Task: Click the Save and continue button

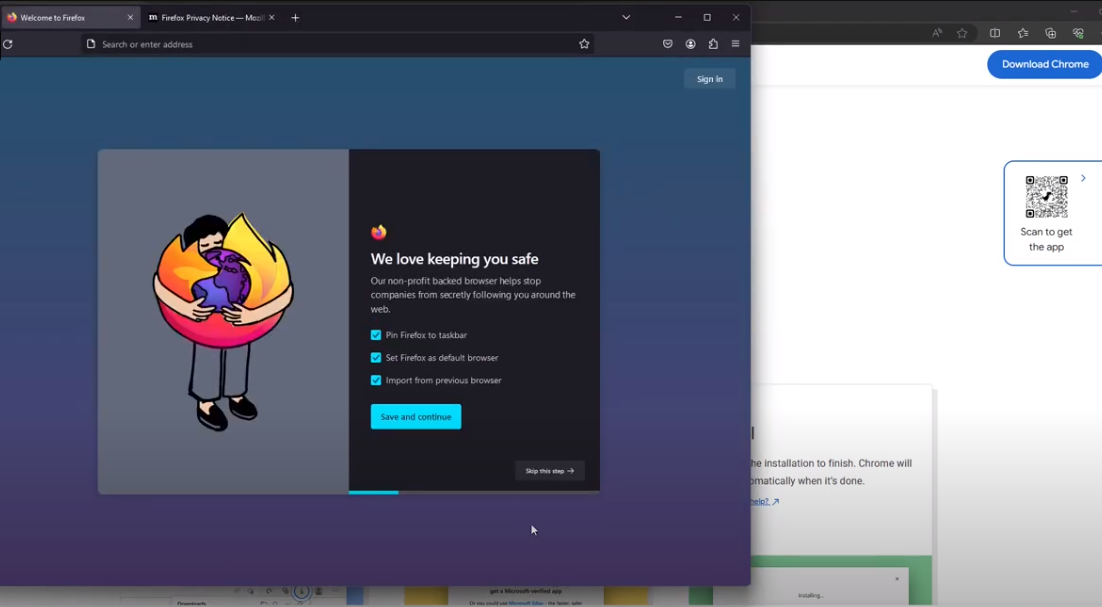Action: (x=416, y=417)
